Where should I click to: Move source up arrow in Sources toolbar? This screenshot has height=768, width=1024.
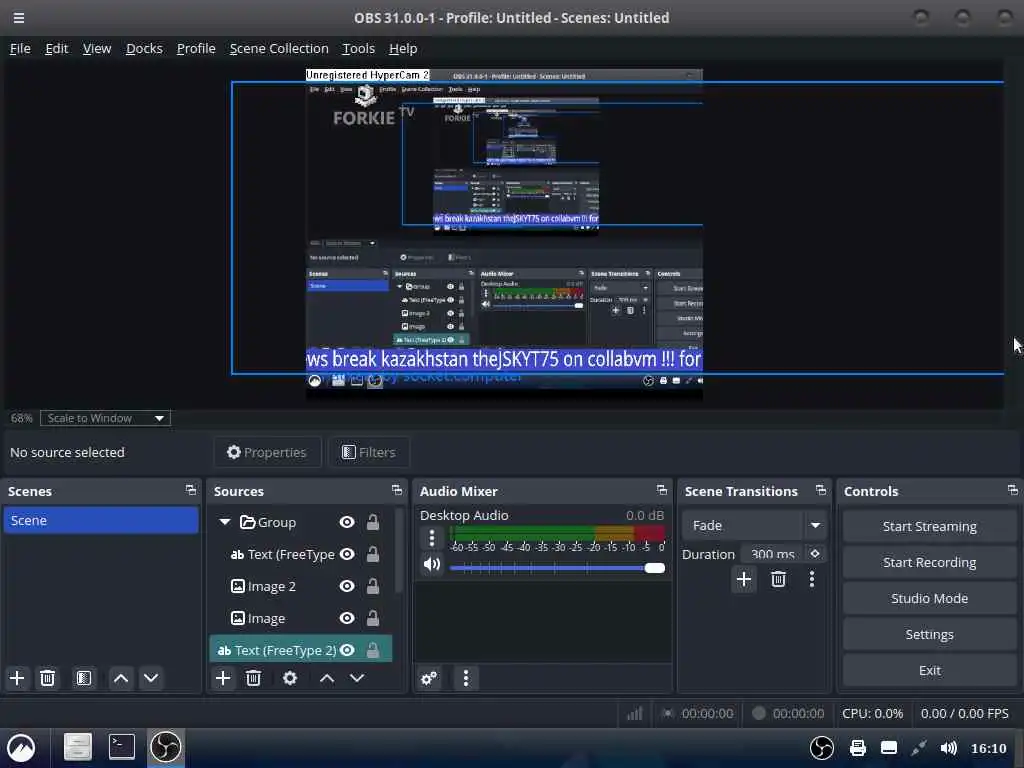pyautogui.click(x=327, y=678)
